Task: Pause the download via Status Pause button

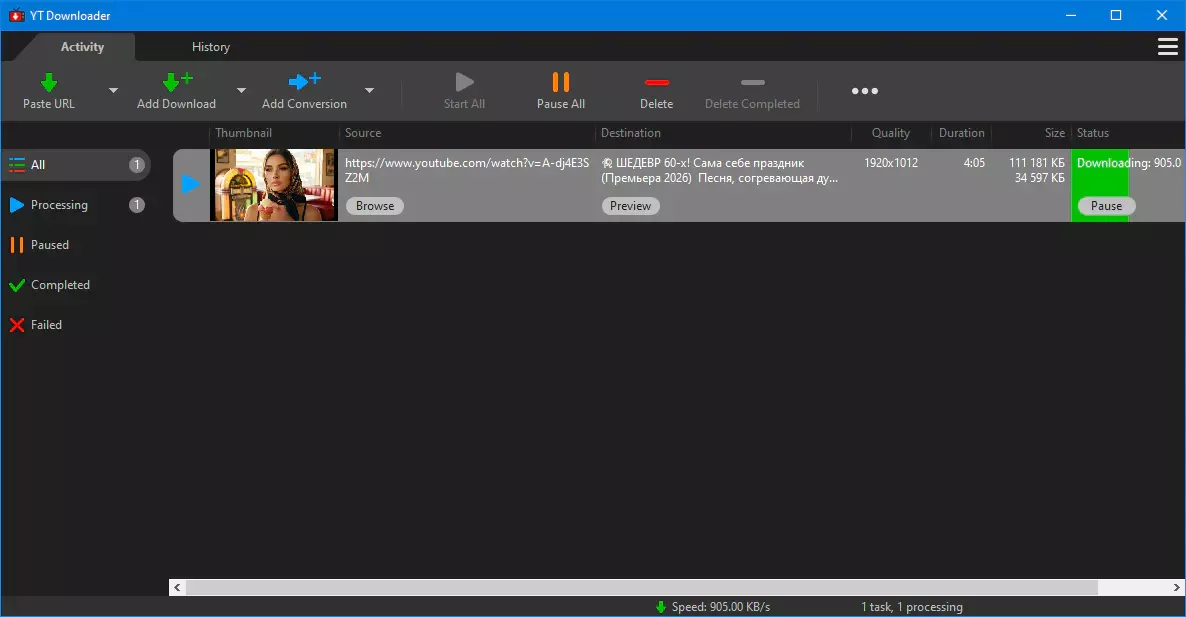Action: click(x=1106, y=206)
